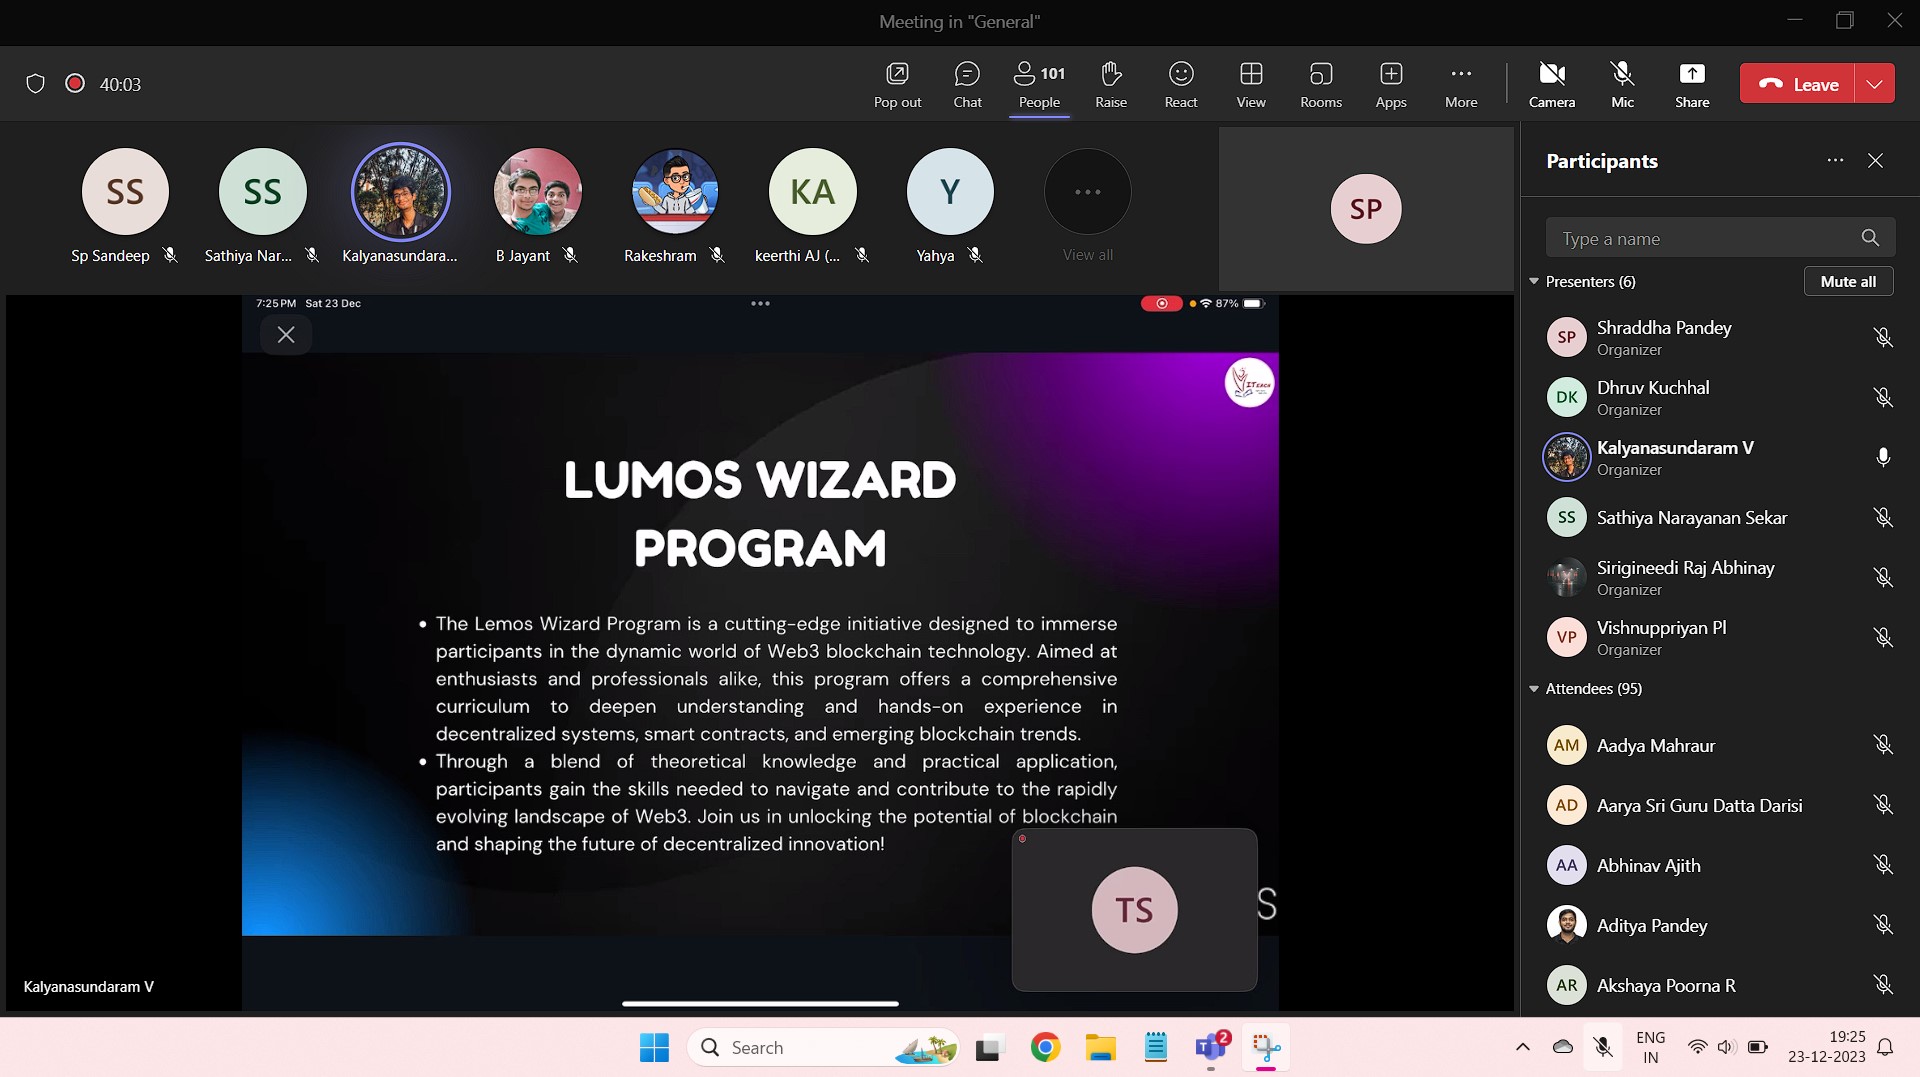The height and width of the screenshot is (1077, 1920).
Task: Collapse the Attendees (95) section
Action: tap(1534, 689)
